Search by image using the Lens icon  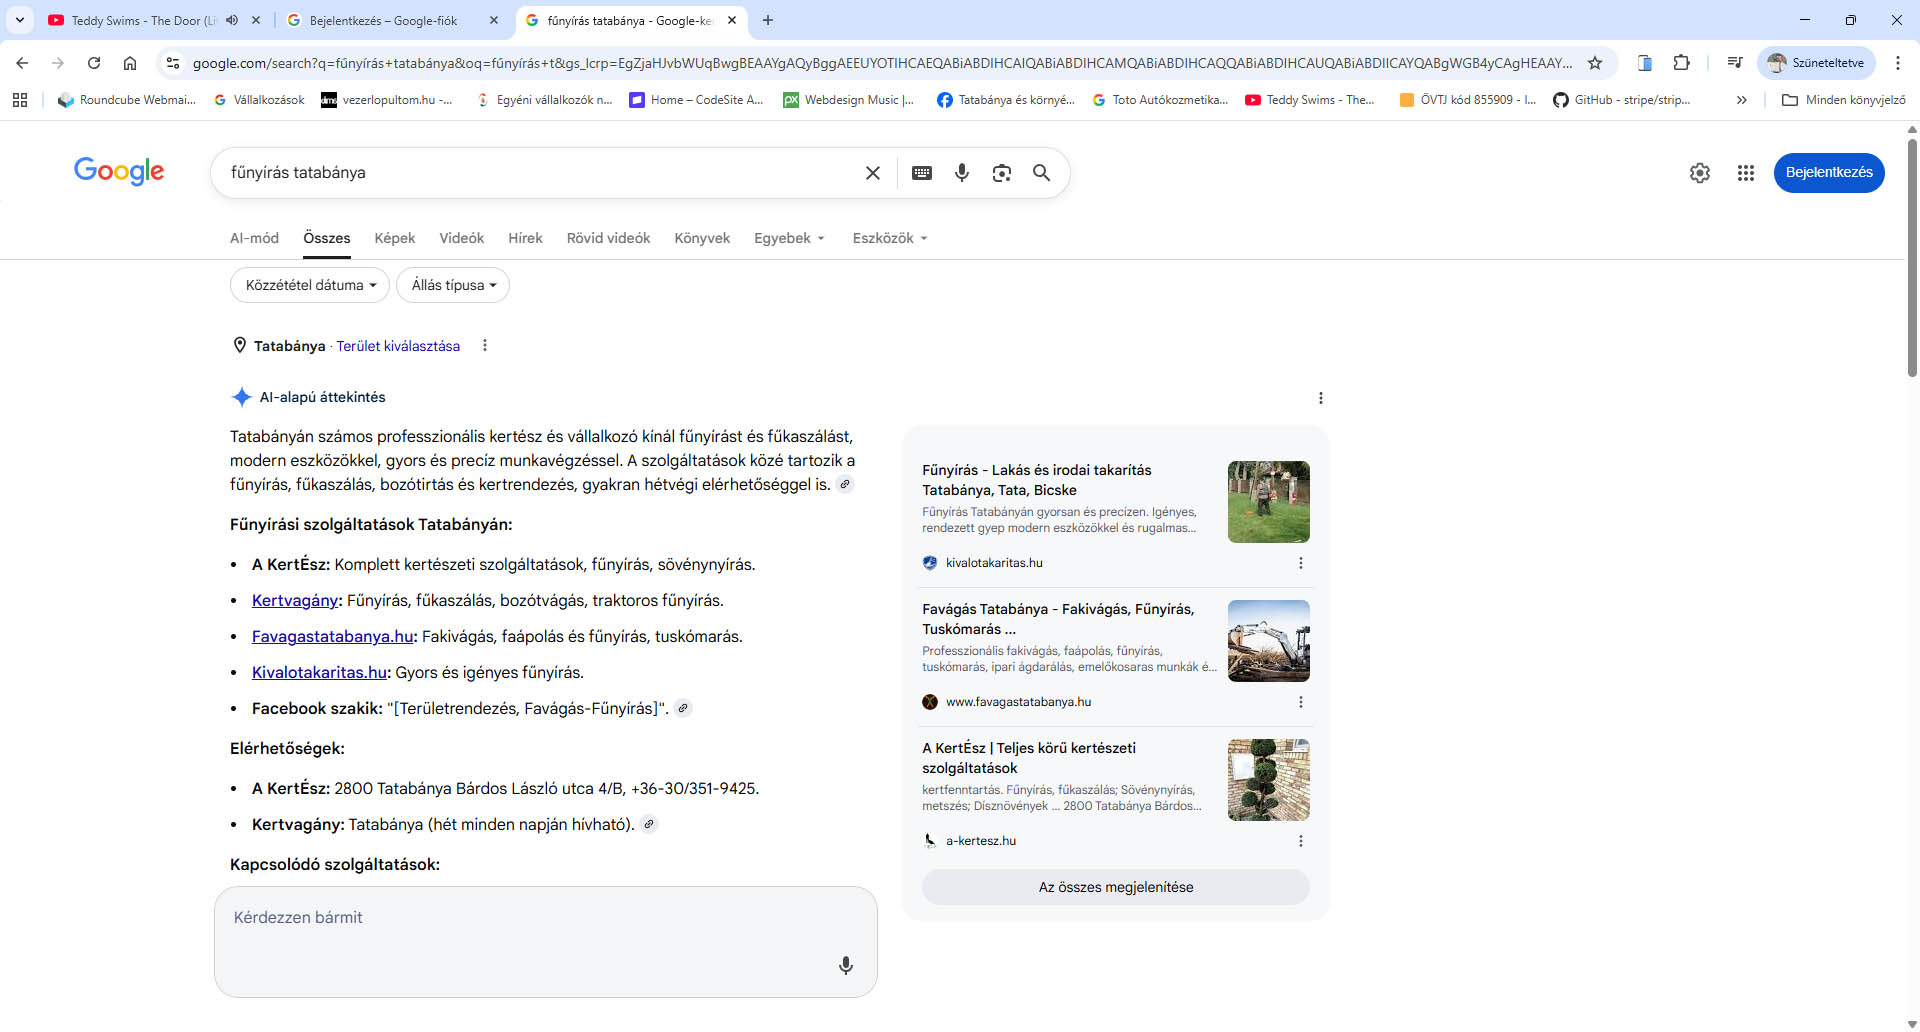[1001, 173]
